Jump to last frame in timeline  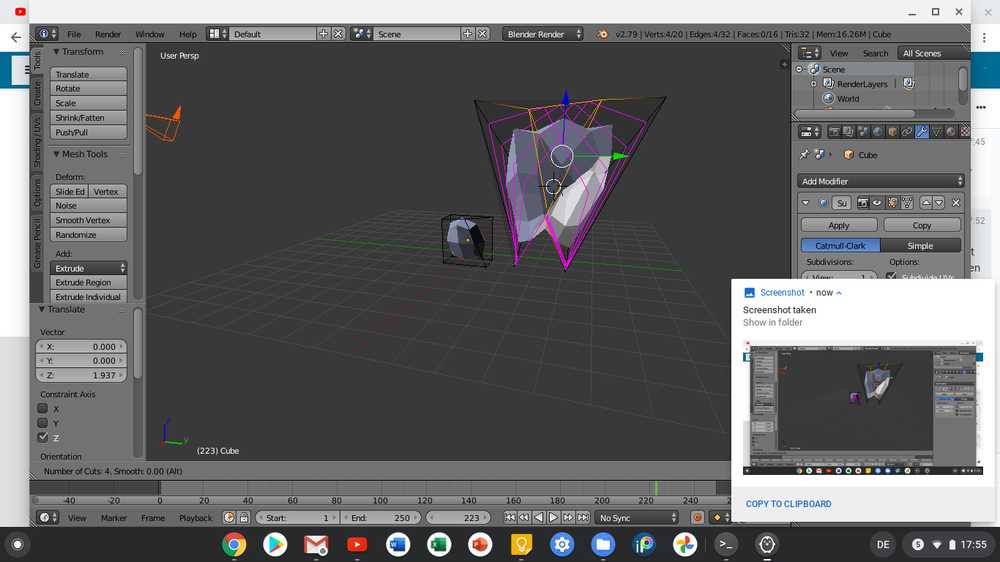(583, 518)
